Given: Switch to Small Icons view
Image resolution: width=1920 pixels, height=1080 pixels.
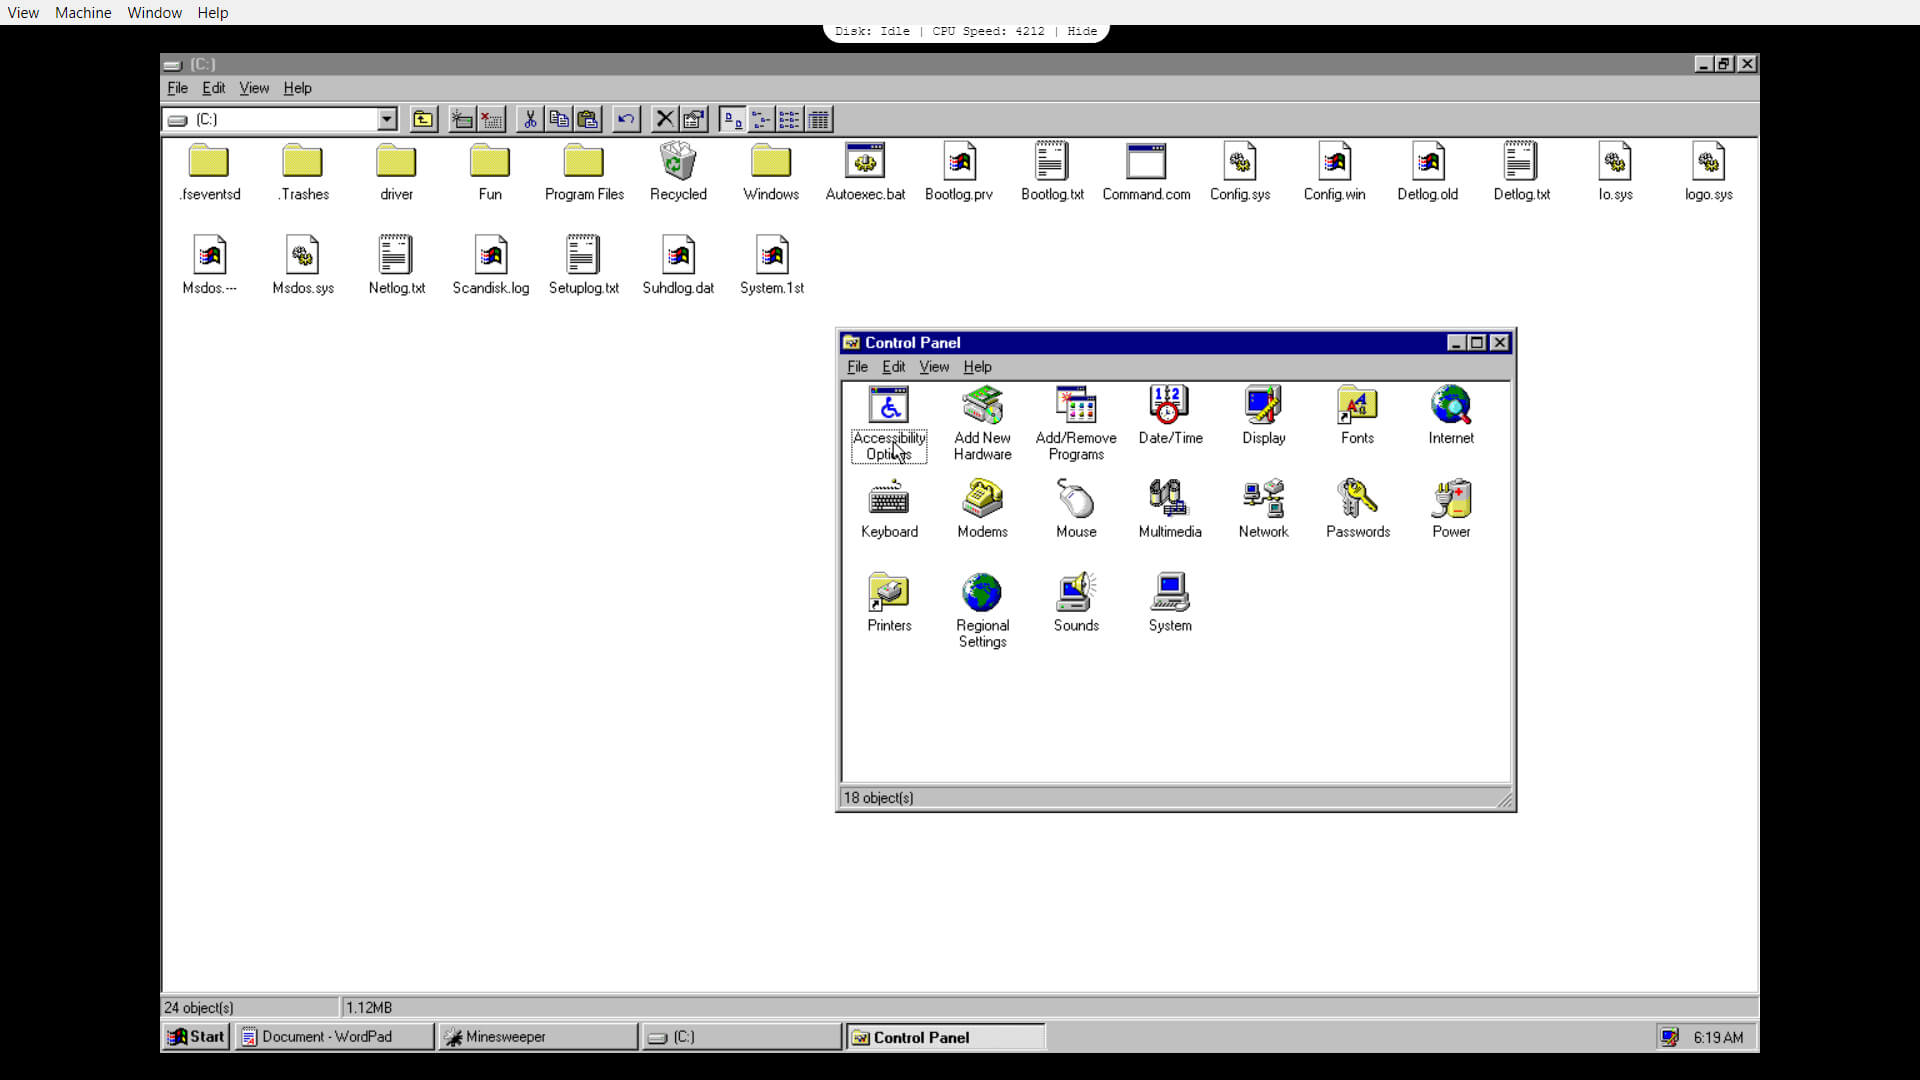Looking at the screenshot, I should tap(761, 119).
